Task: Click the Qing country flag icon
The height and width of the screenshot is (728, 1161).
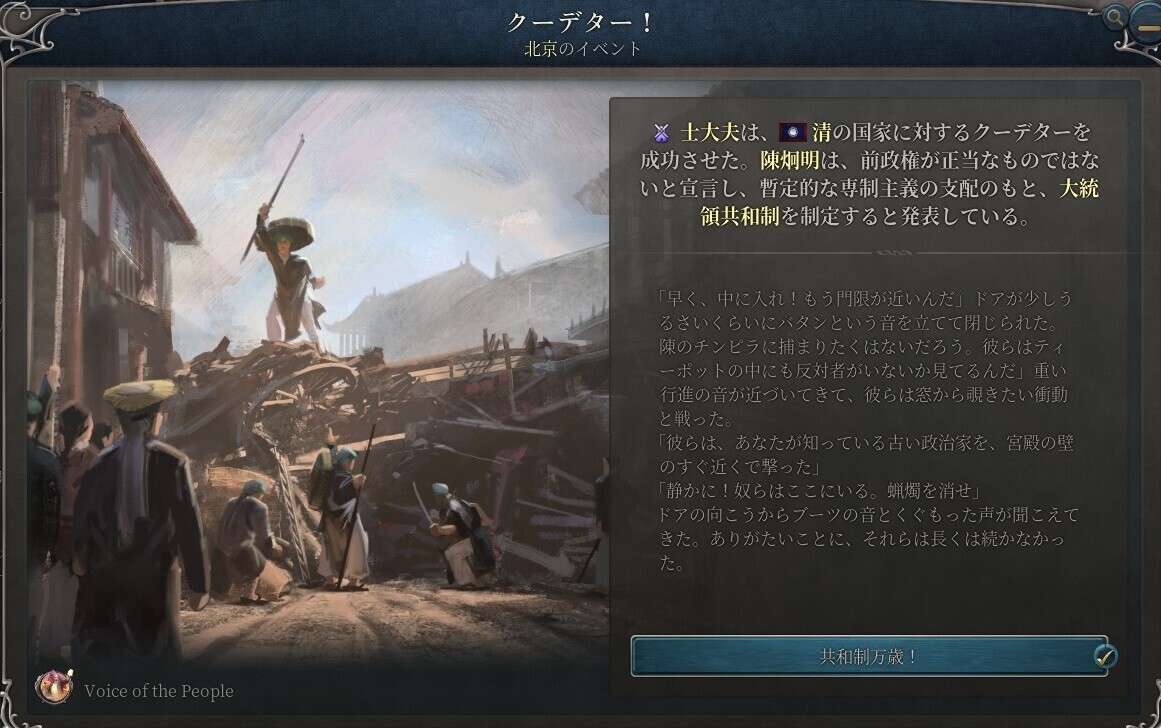Action: (792, 133)
